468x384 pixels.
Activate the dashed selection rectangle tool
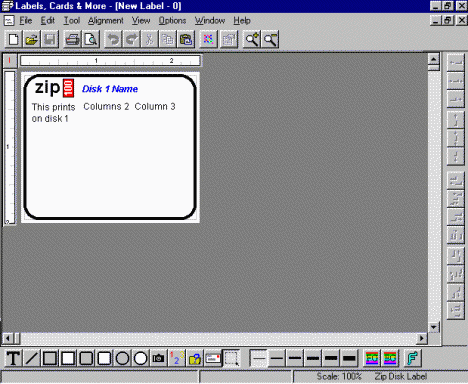(x=231, y=359)
